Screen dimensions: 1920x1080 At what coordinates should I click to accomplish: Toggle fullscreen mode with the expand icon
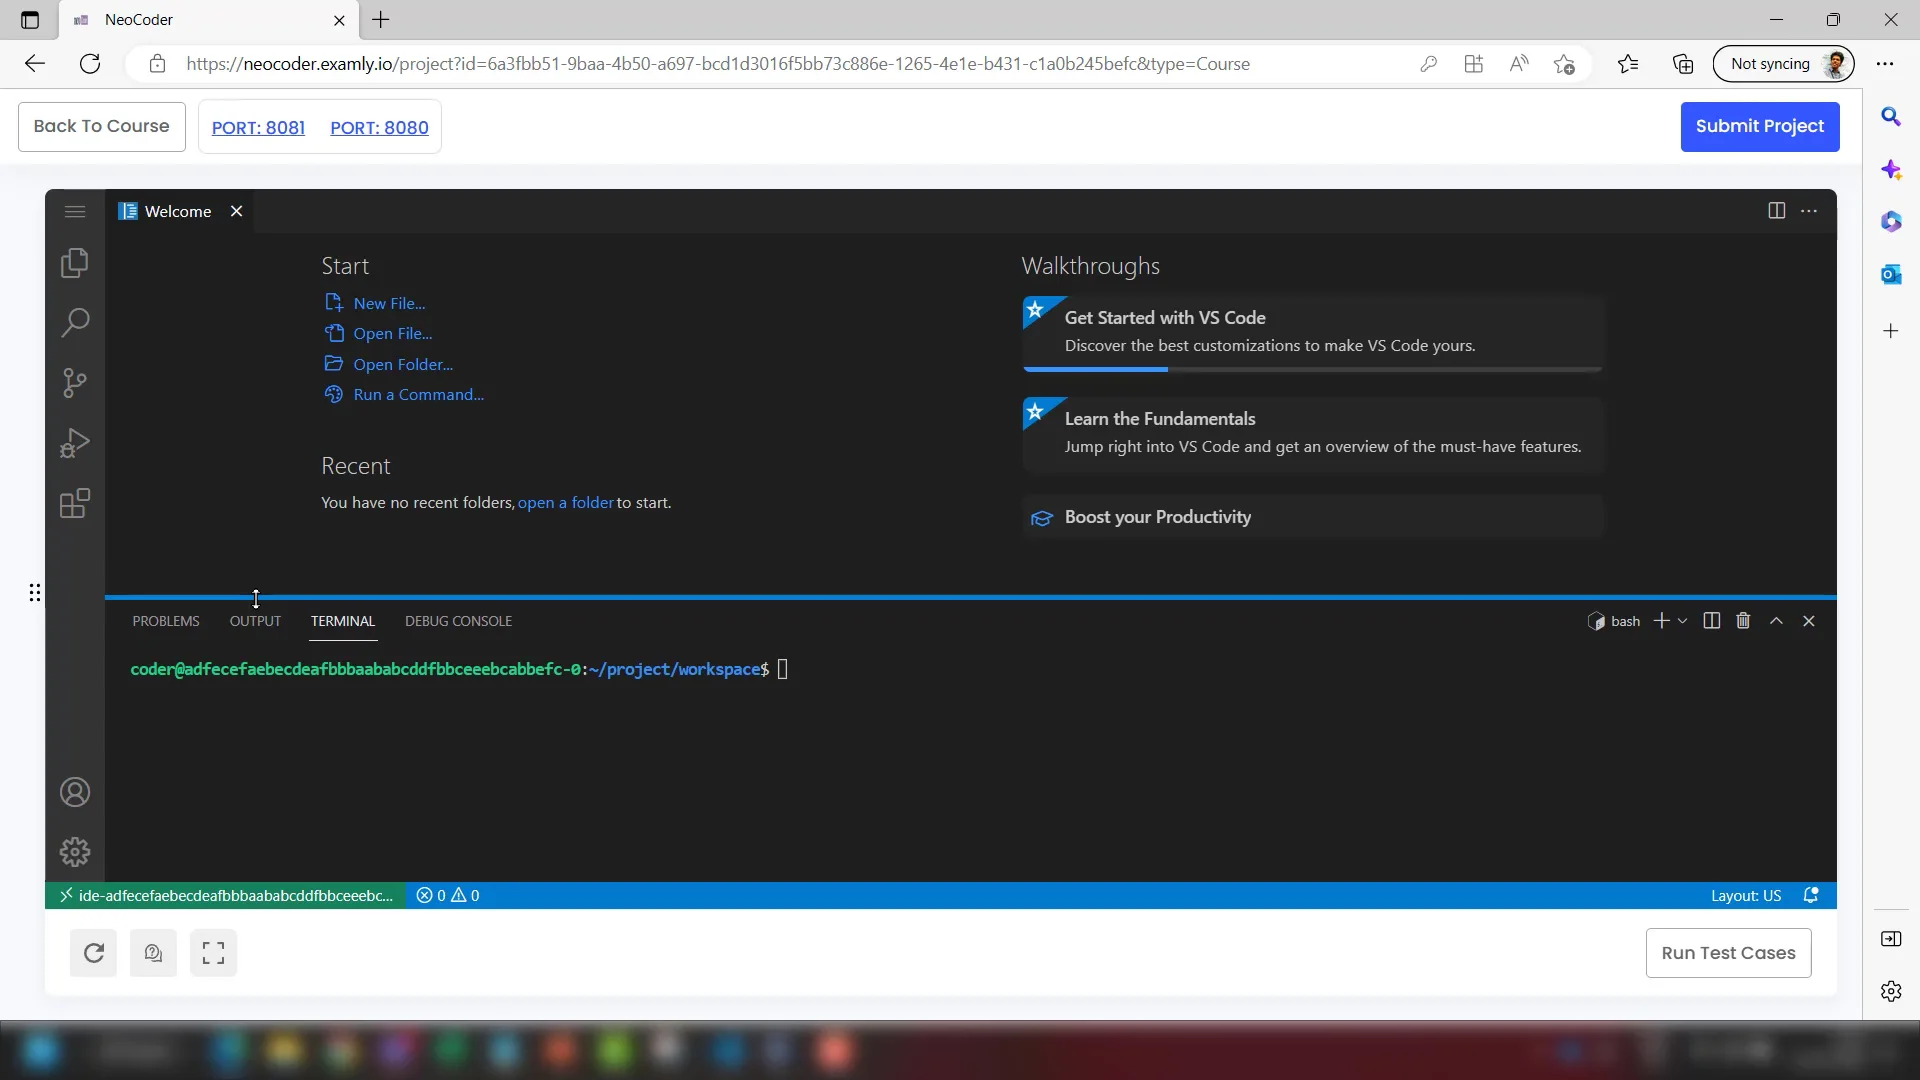click(213, 953)
